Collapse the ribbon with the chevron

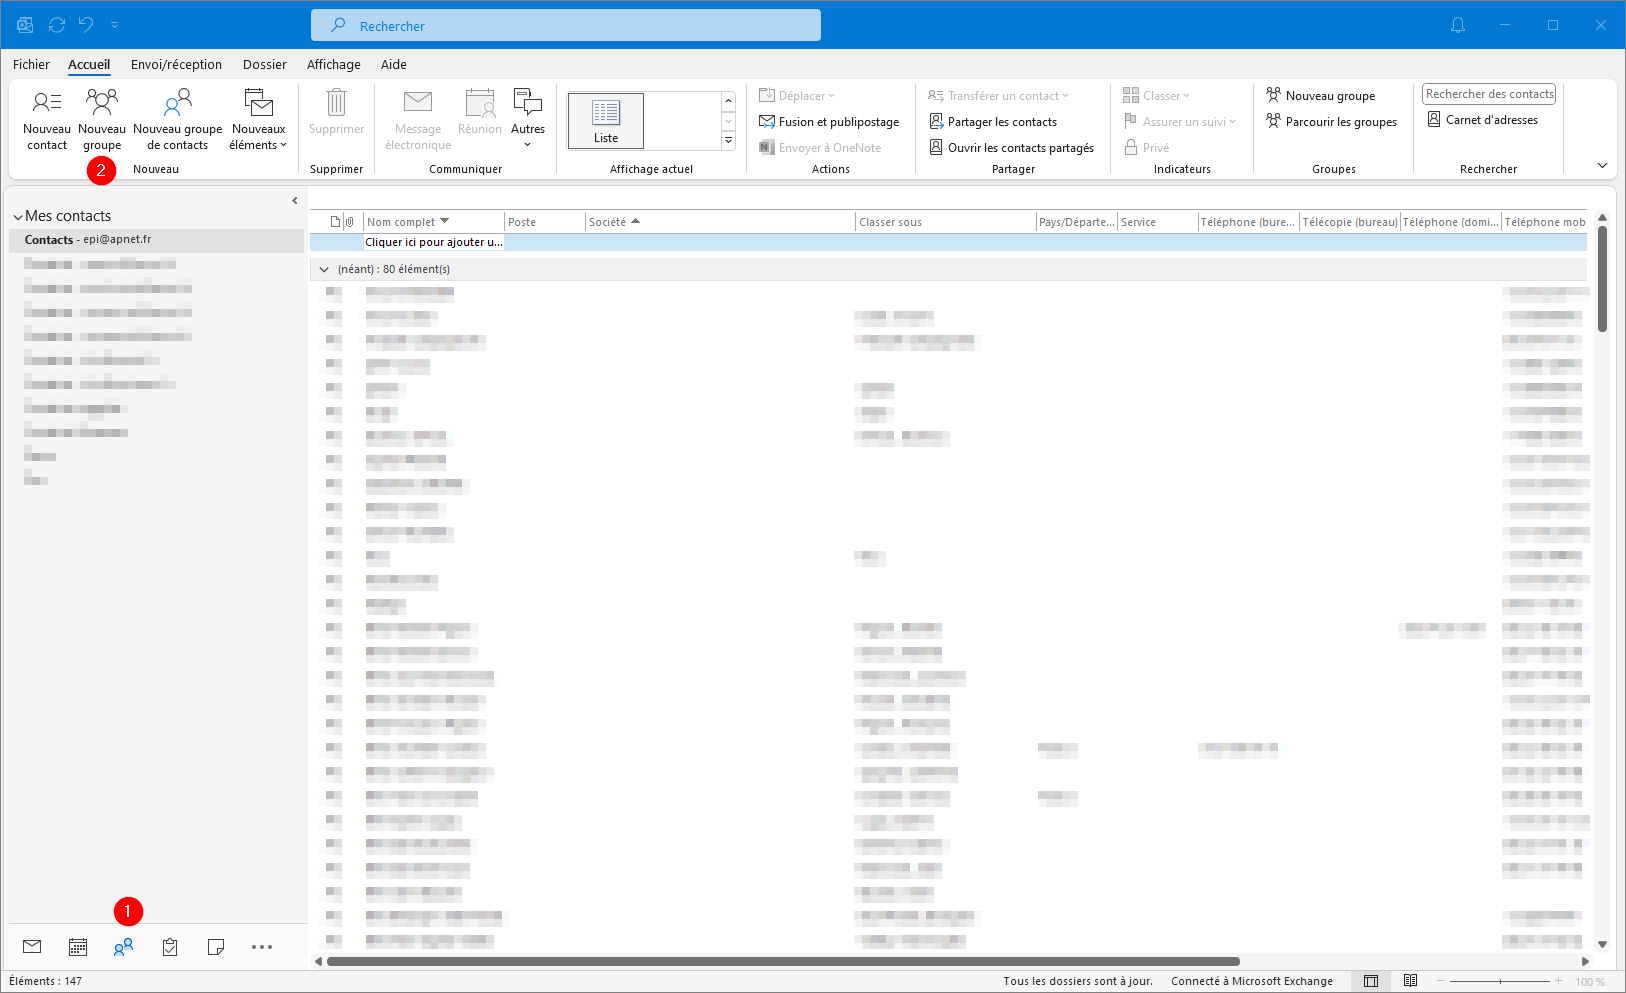[1602, 166]
